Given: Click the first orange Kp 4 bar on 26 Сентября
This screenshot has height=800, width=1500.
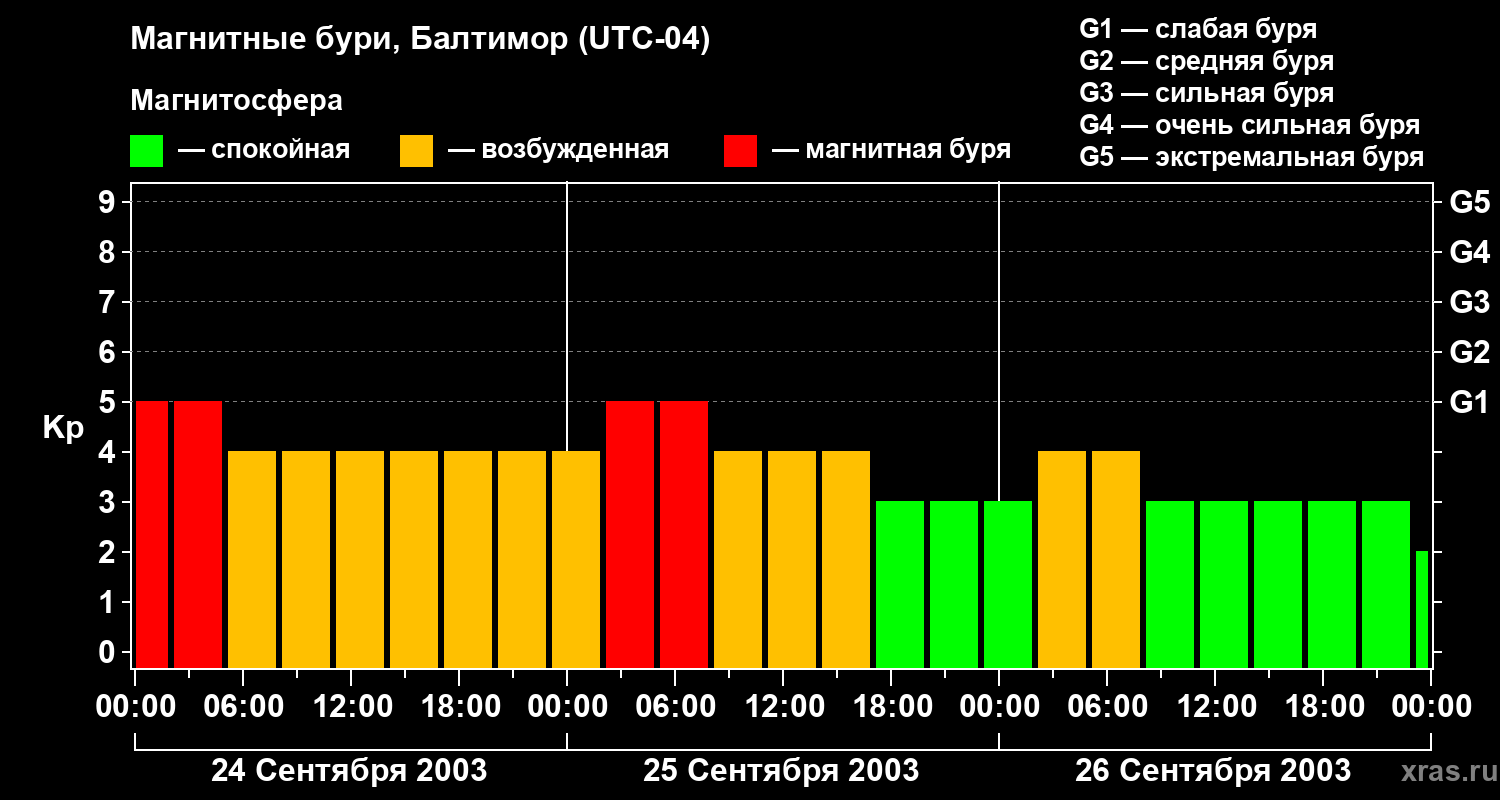Looking at the screenshot, I should tap(1062, 559).
